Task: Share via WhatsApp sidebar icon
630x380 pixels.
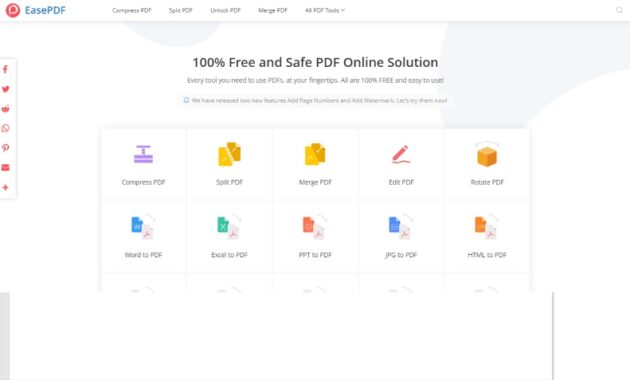Action: (x=6, y=128)
